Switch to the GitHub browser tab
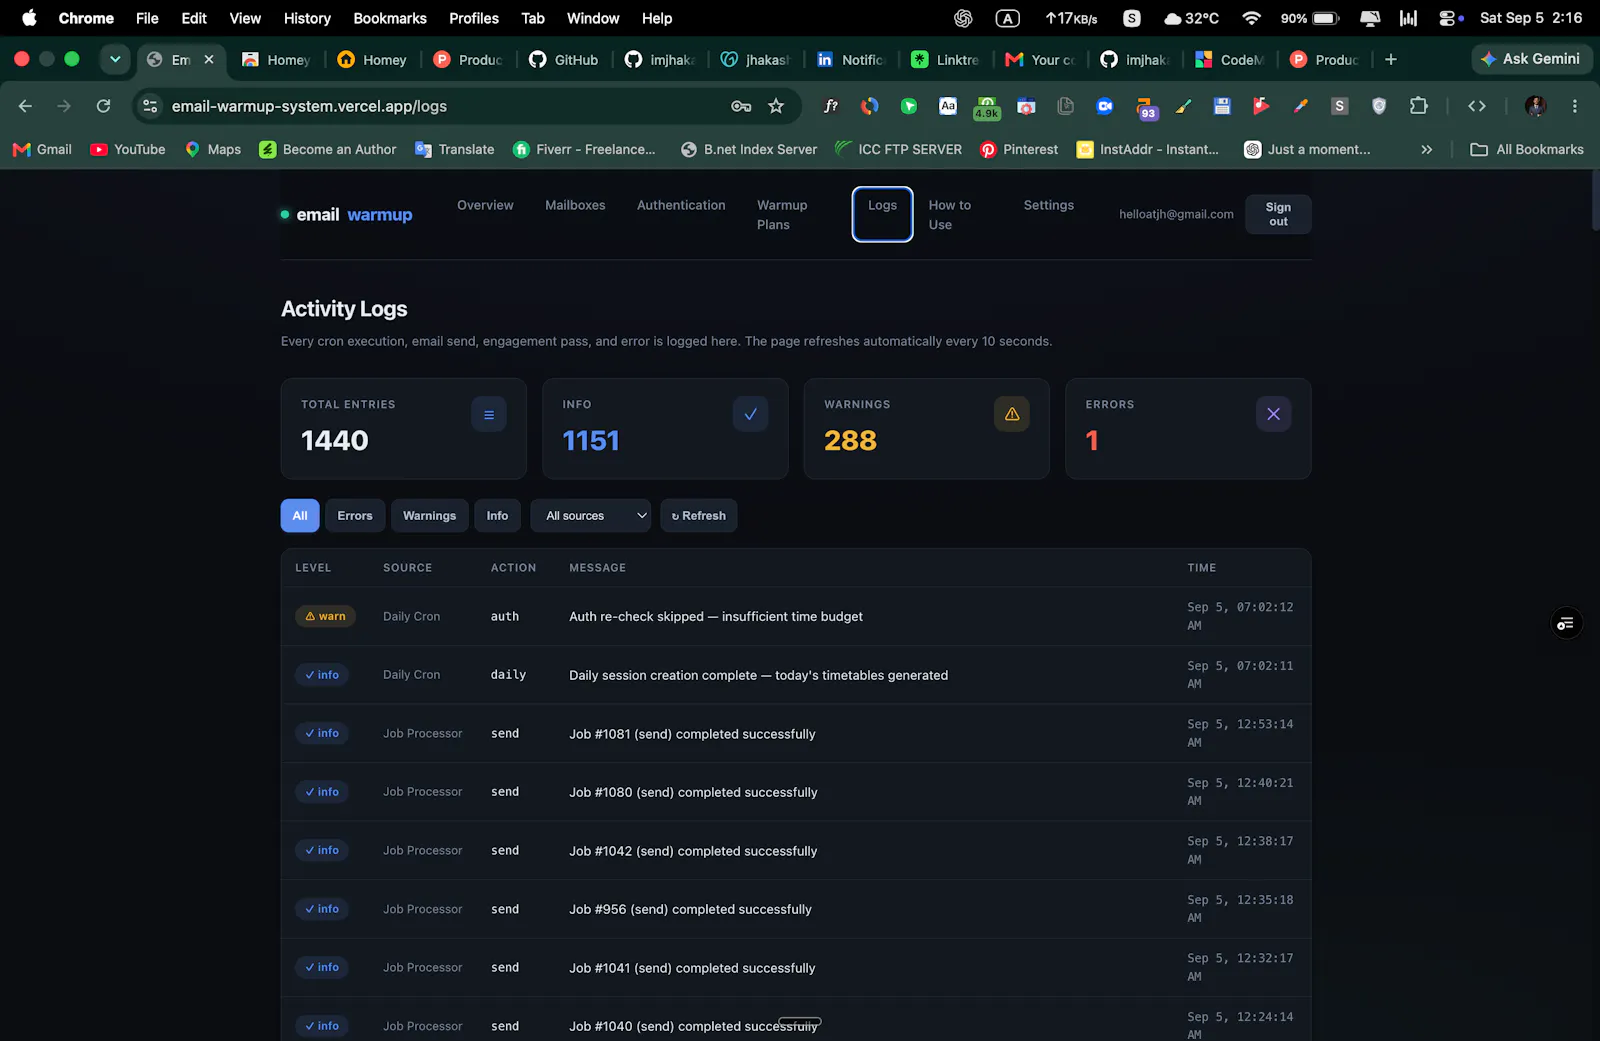 [564, 60]
